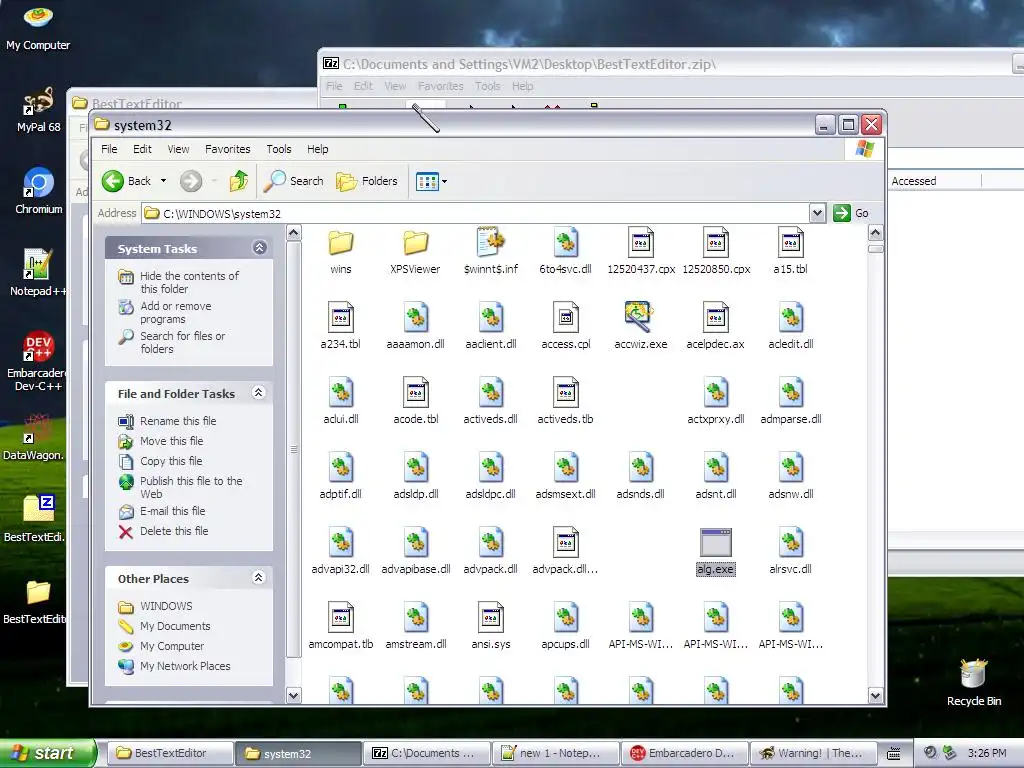This screenshot has height=768, width=1024.
Task: Go to My Network Places link
Action: pyautogui.click(x=185, y=666)
